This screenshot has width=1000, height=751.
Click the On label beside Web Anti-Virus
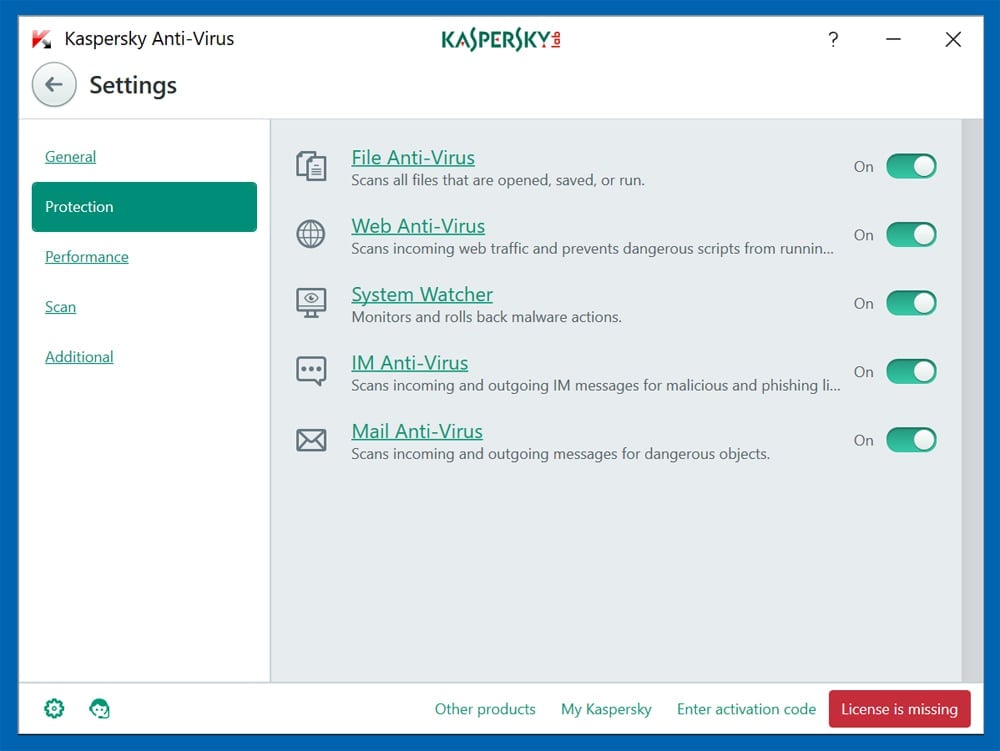pyautogui.click(x=864, y=235)
